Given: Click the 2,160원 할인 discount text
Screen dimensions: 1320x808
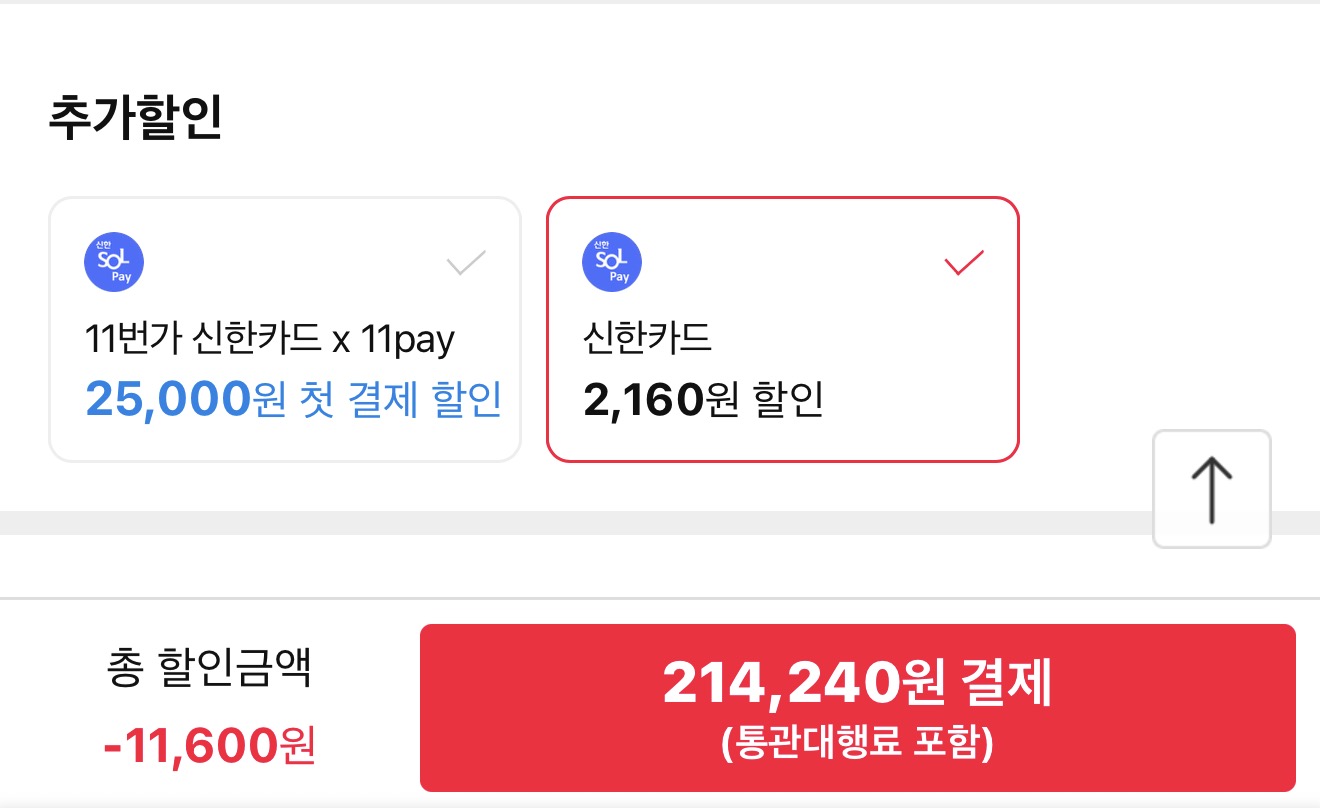Looking at the screenshot, I should point(702,400).
